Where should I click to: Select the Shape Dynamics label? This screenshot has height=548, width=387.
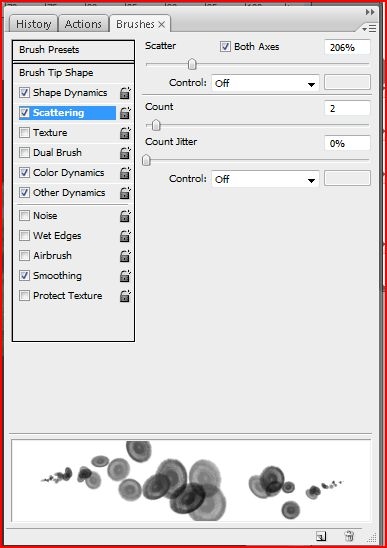tap(70, 93)
